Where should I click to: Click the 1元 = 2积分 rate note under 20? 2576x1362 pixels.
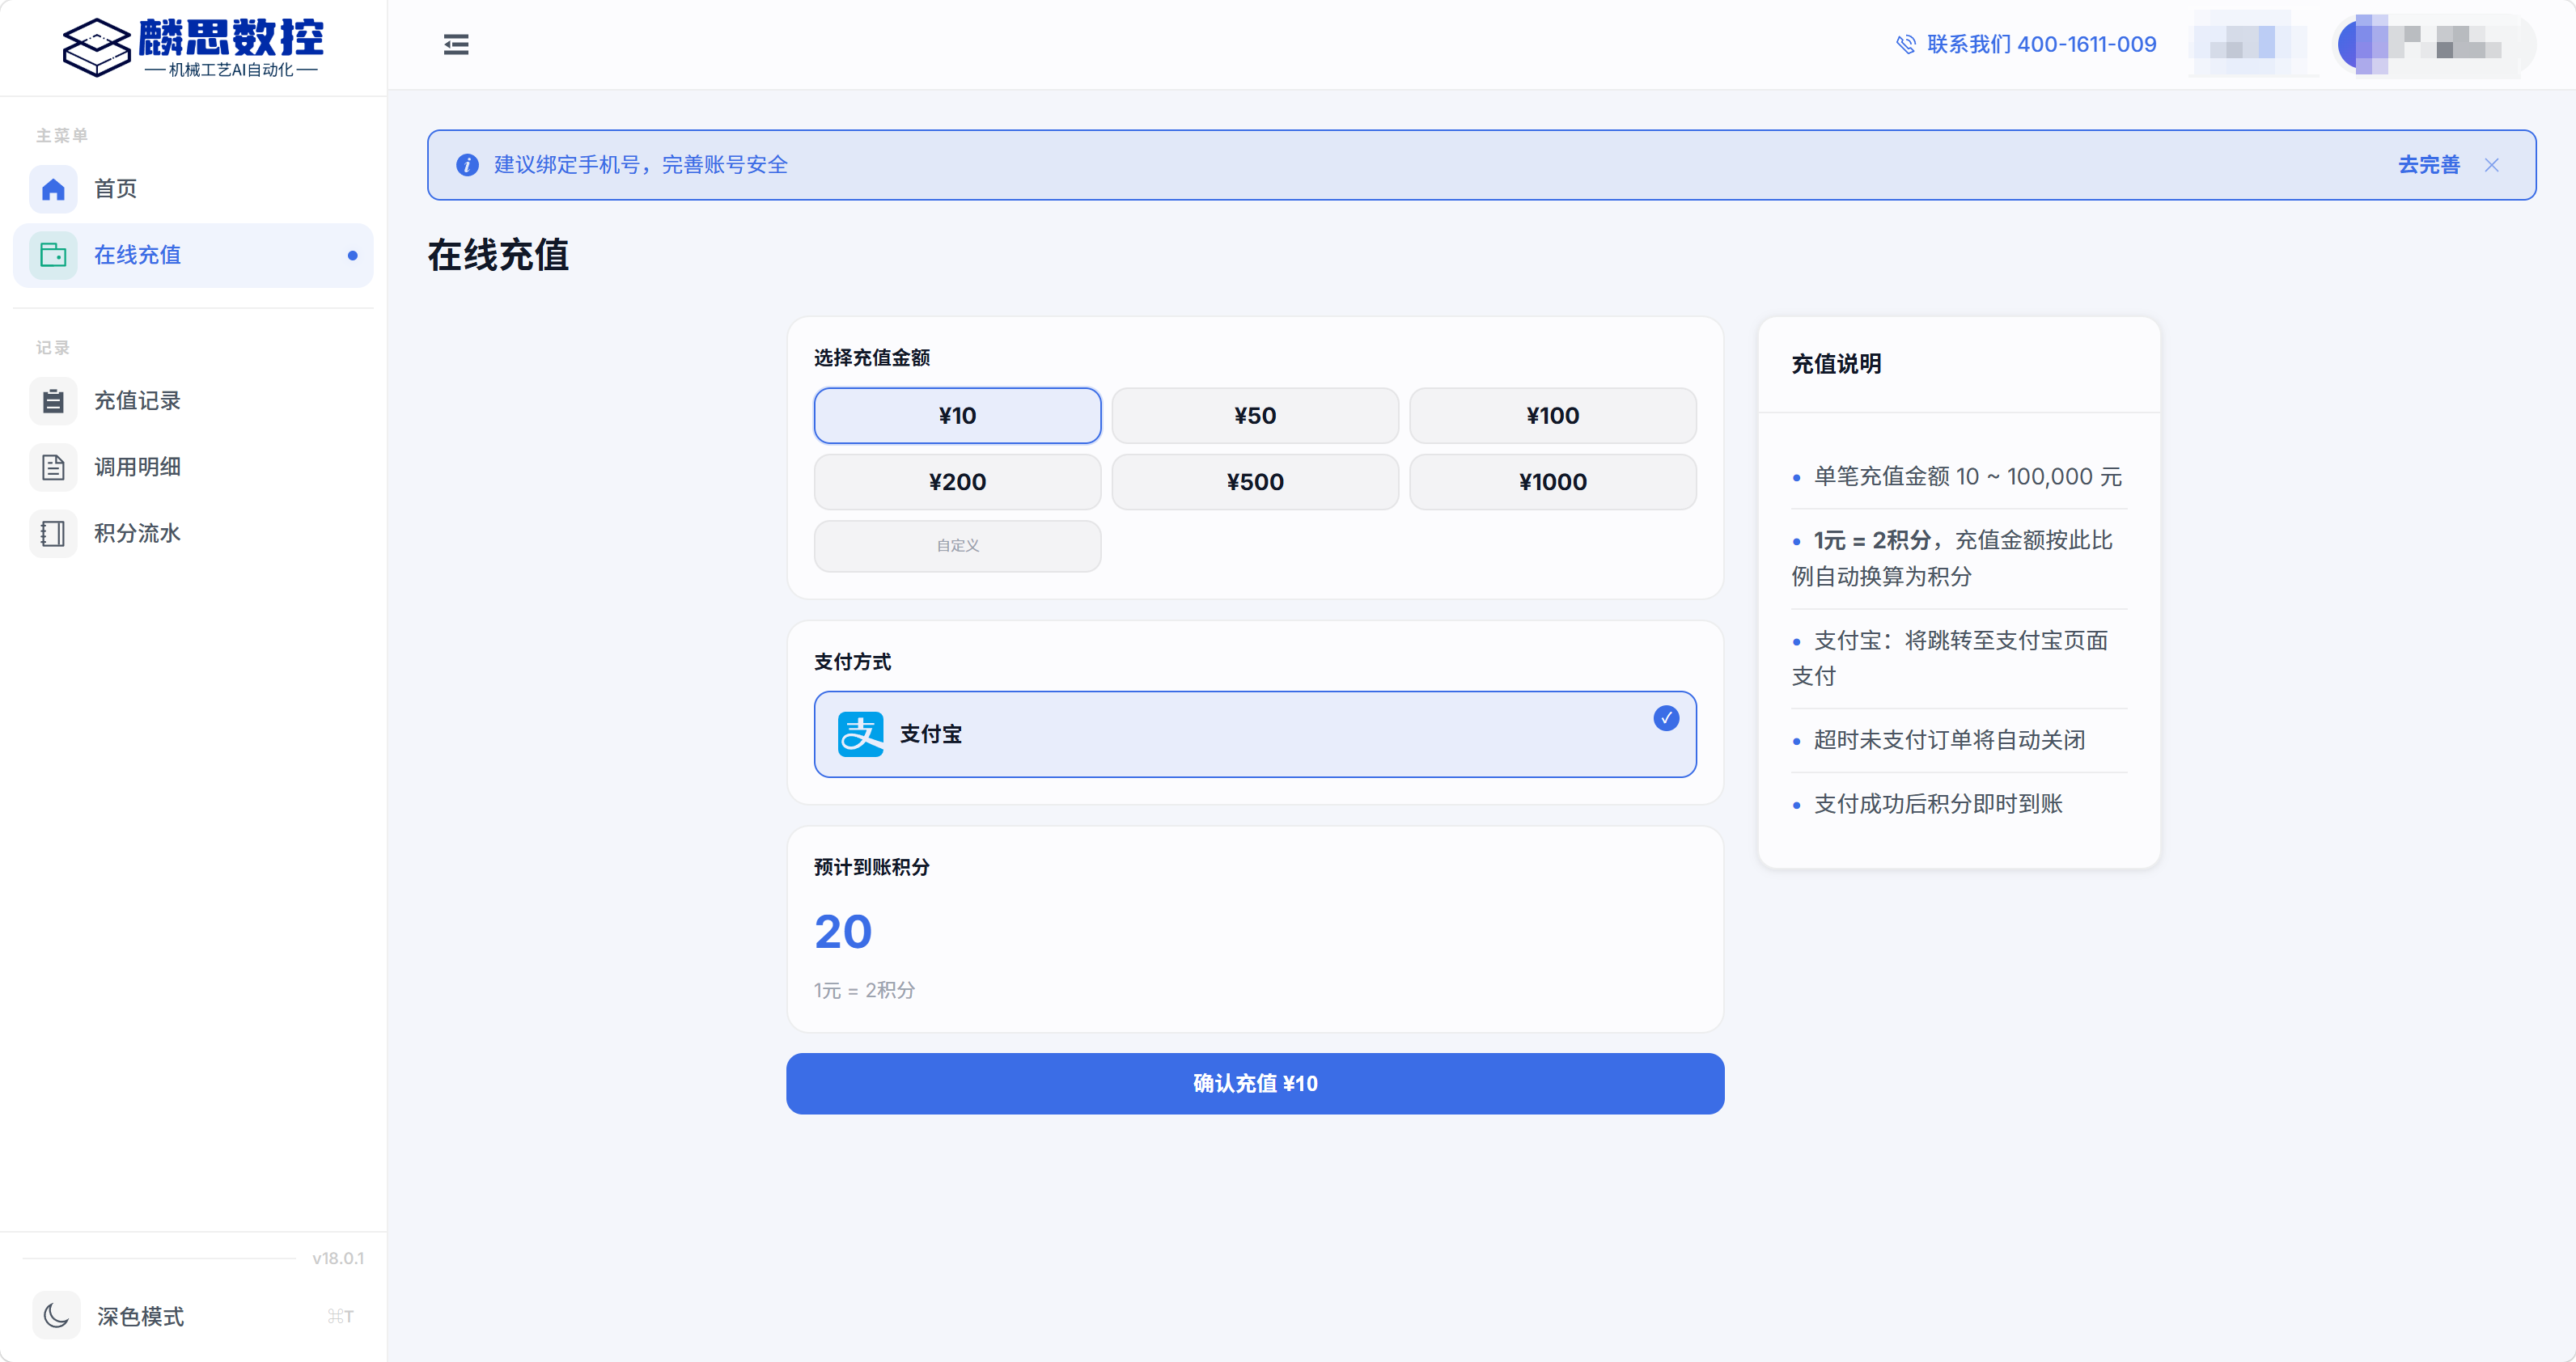[864, 990]
